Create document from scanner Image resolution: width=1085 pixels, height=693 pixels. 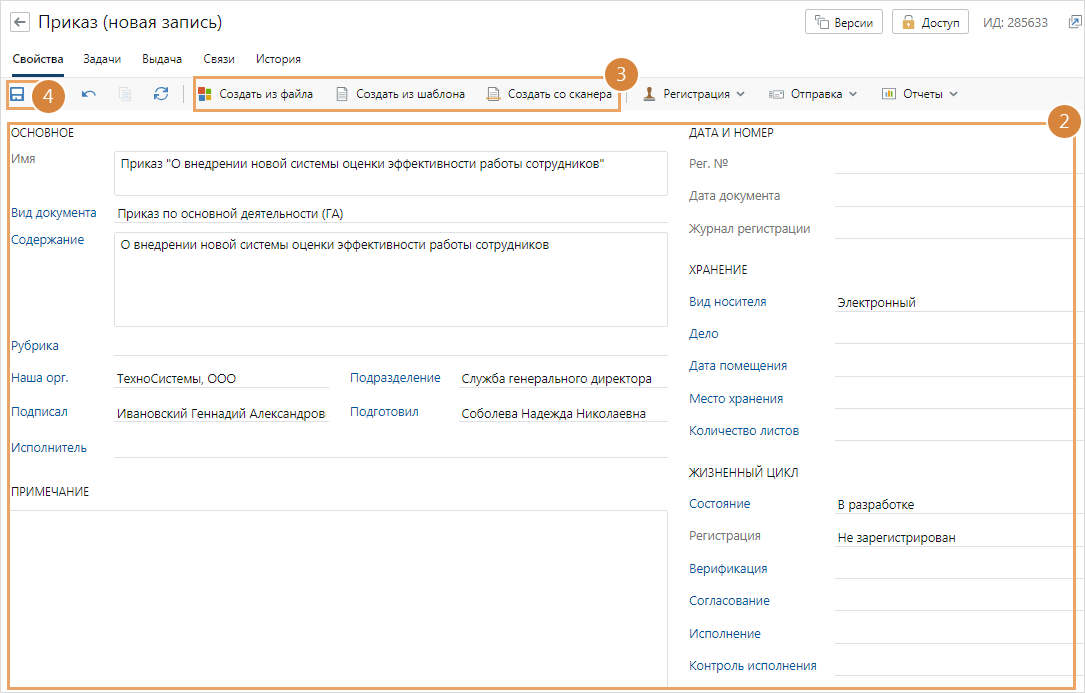549,94
